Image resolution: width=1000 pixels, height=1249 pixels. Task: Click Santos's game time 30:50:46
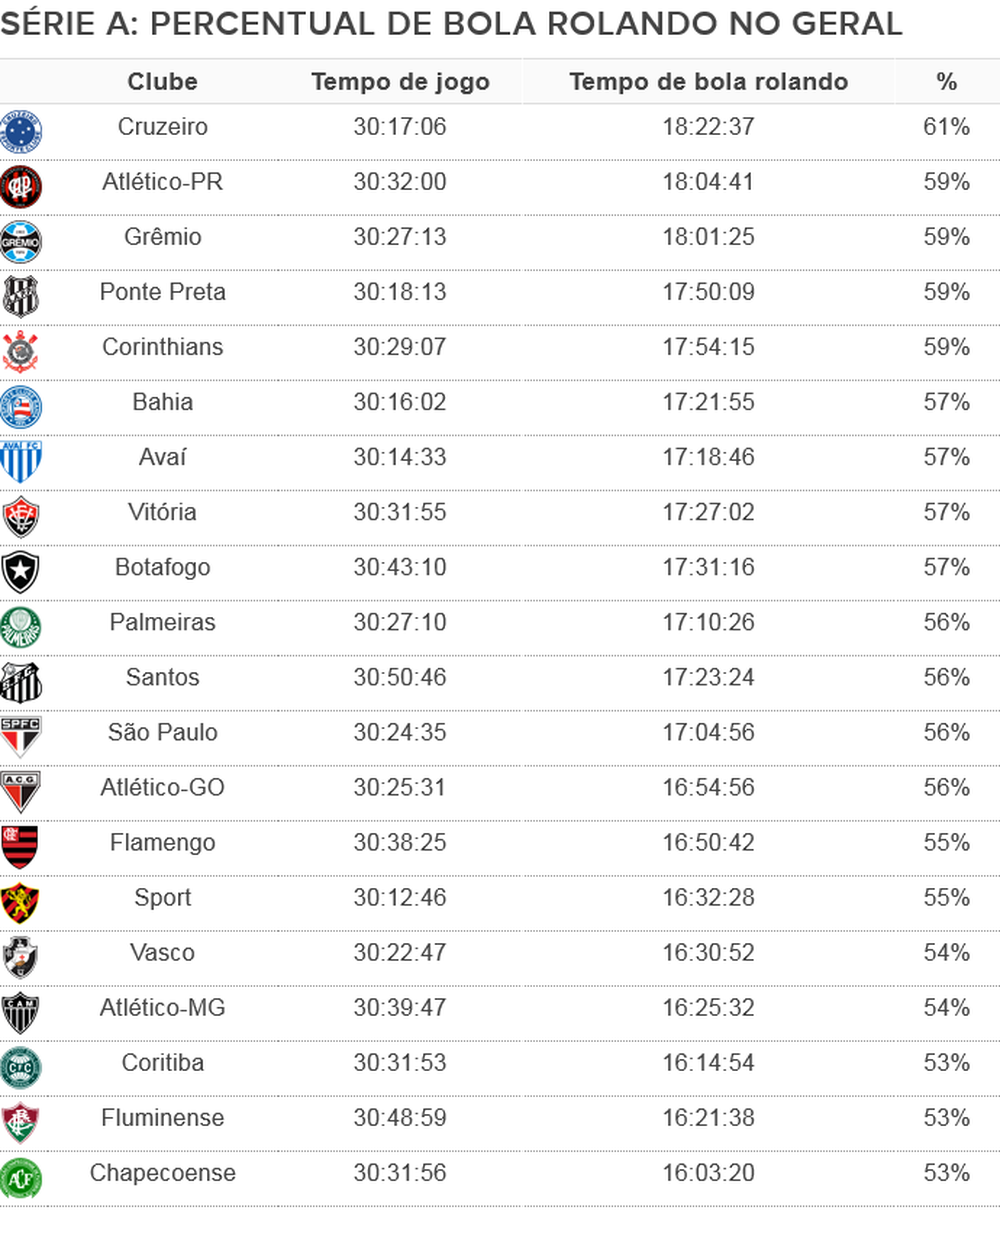click(x=400, y=677)
